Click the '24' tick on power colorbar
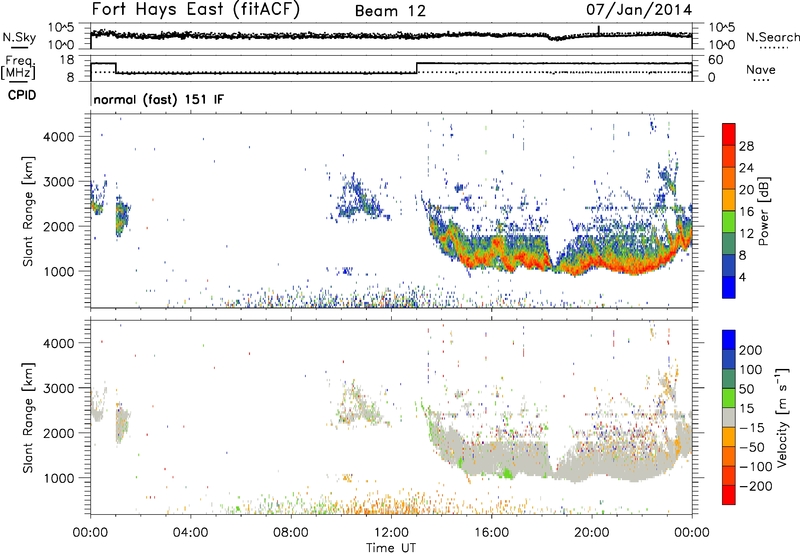Screen dimensions: 800x554 tap(746, 168)
